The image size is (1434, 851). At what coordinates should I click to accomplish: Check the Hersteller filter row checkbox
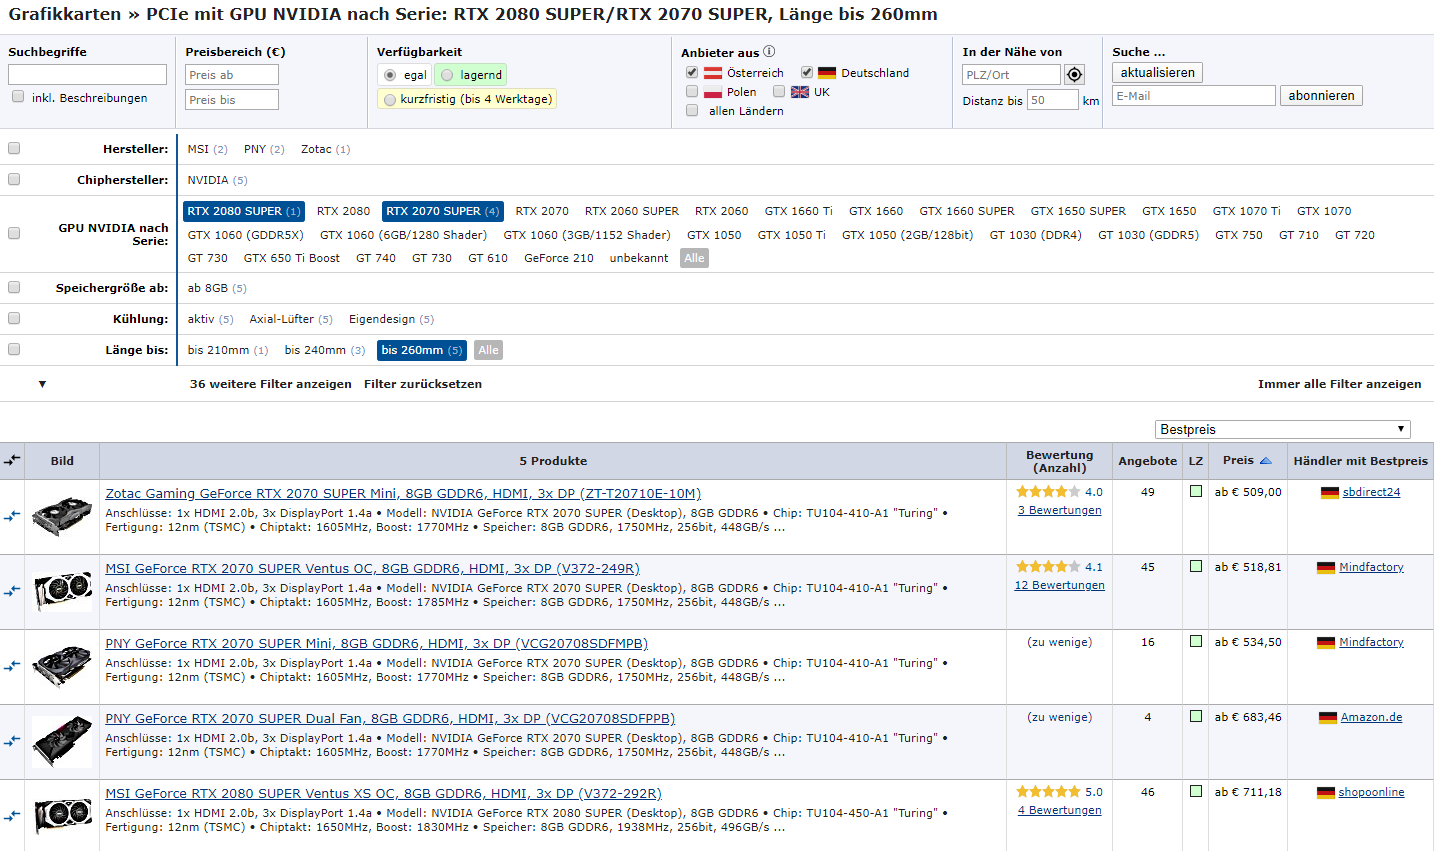(x=14, y=148)
